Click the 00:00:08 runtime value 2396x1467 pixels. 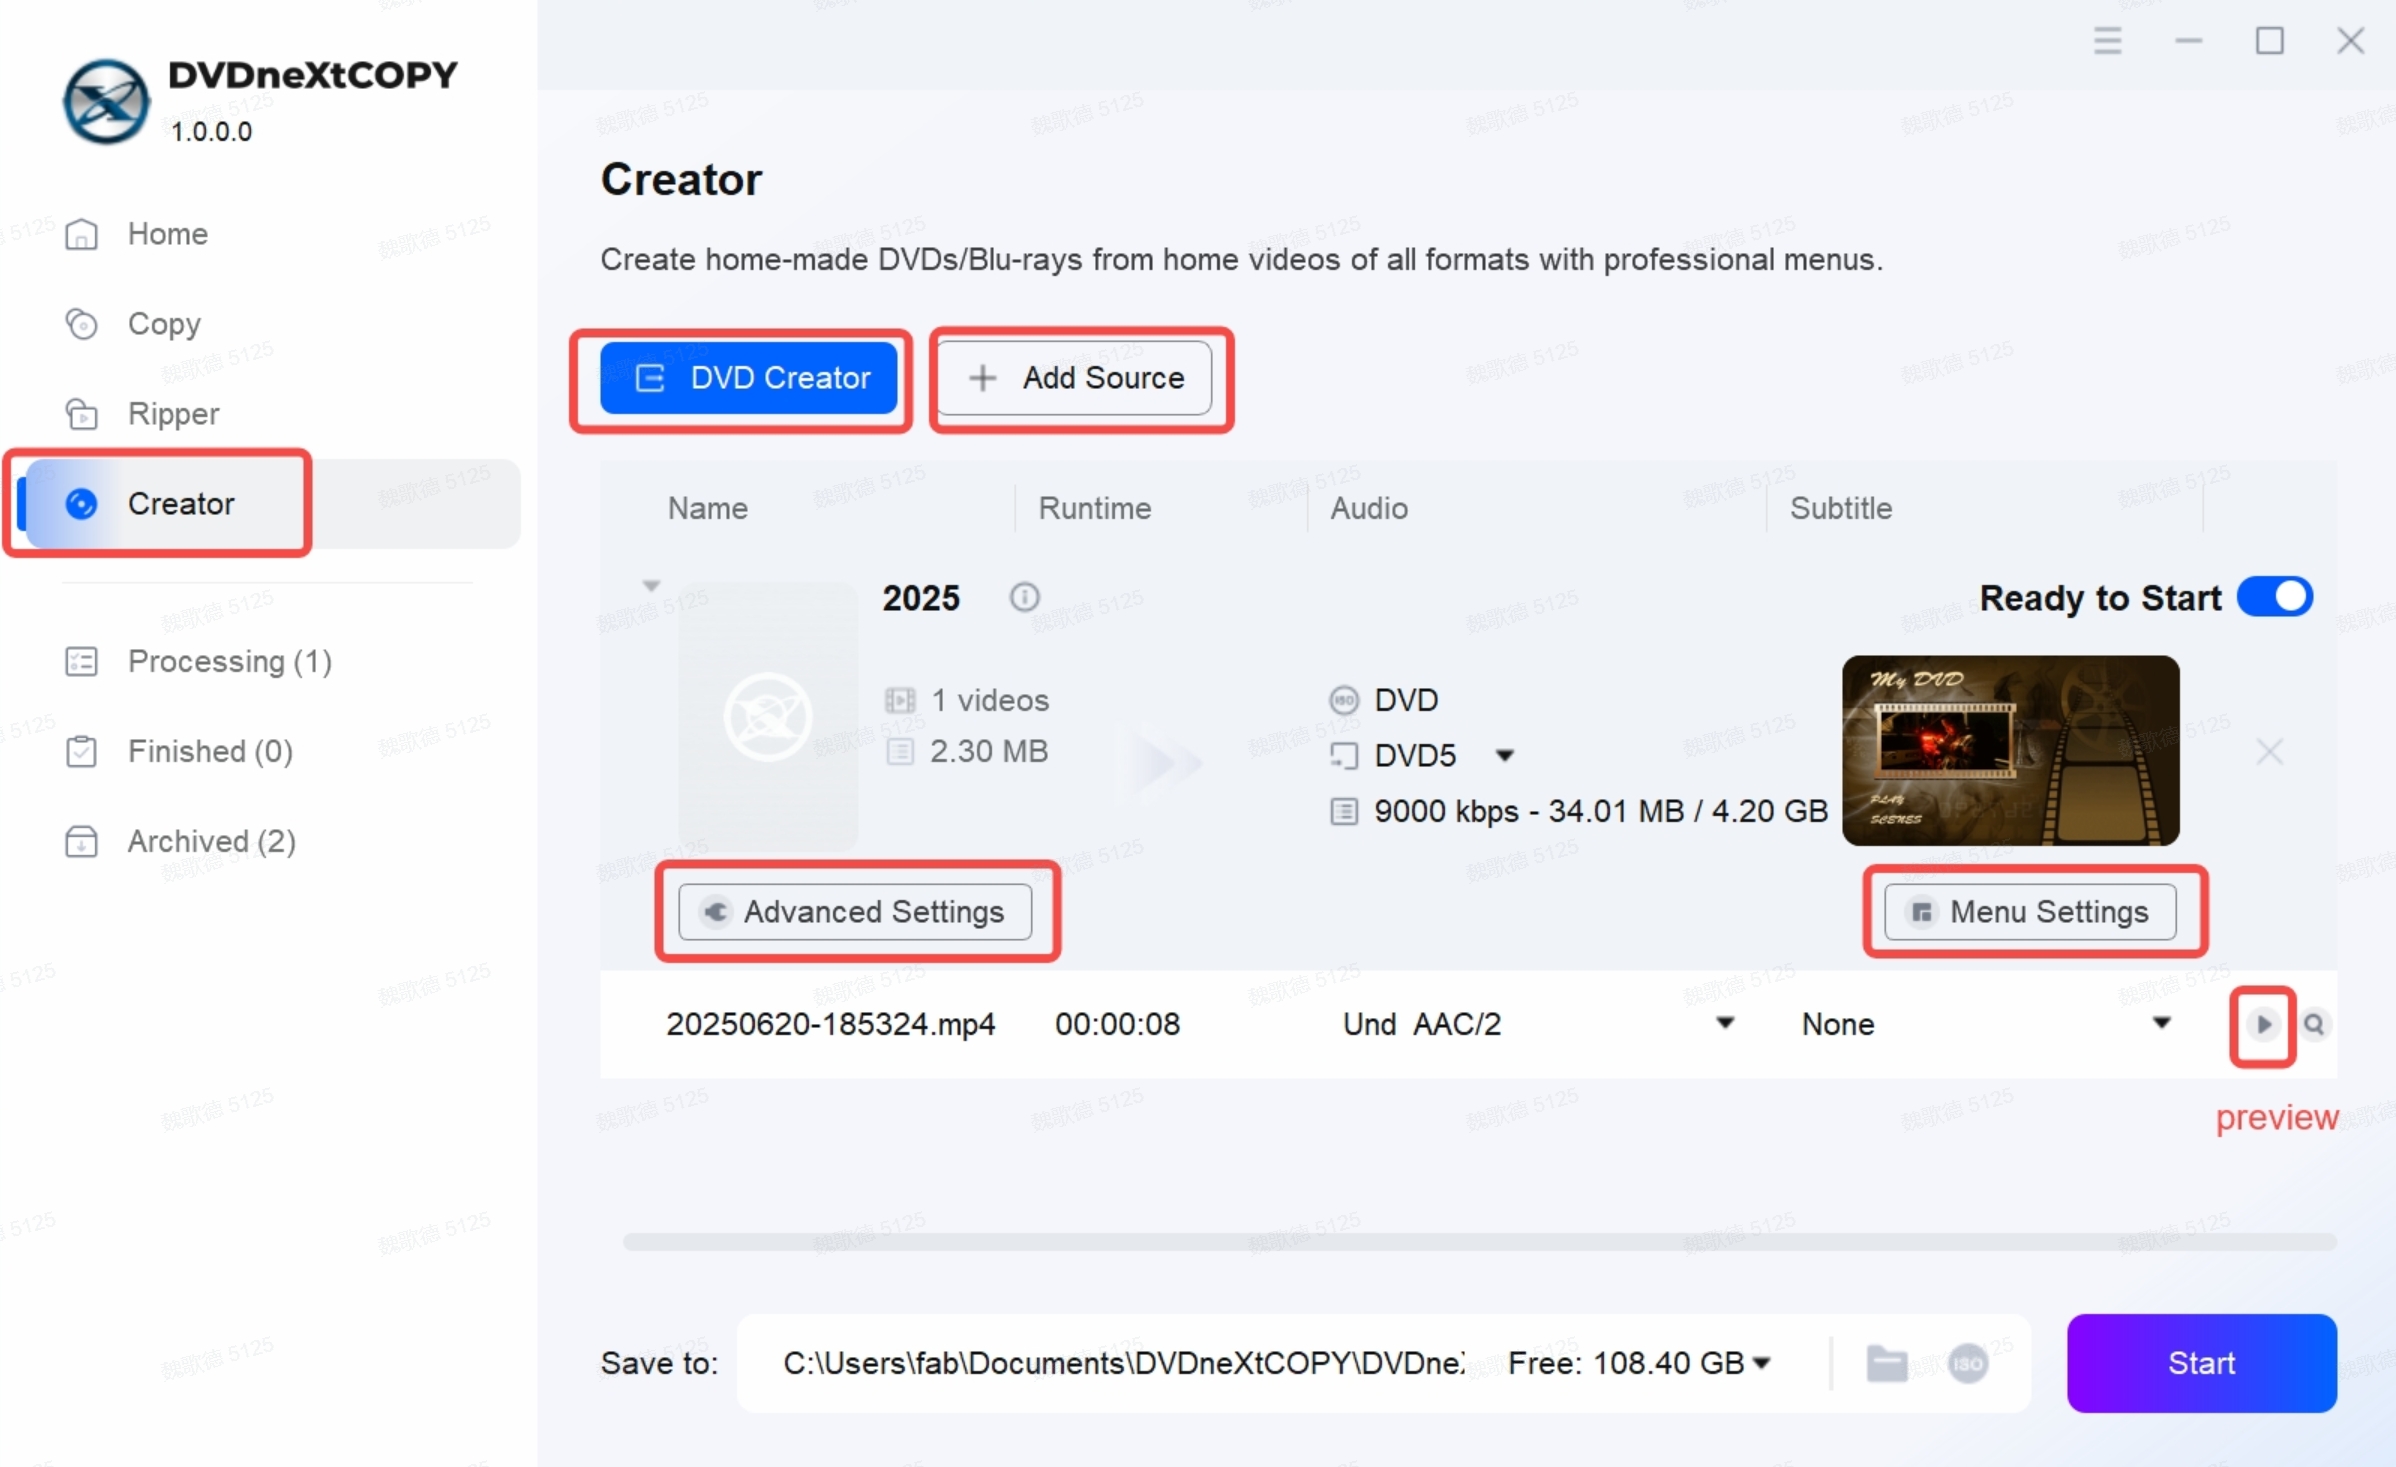point(1117,1024)
